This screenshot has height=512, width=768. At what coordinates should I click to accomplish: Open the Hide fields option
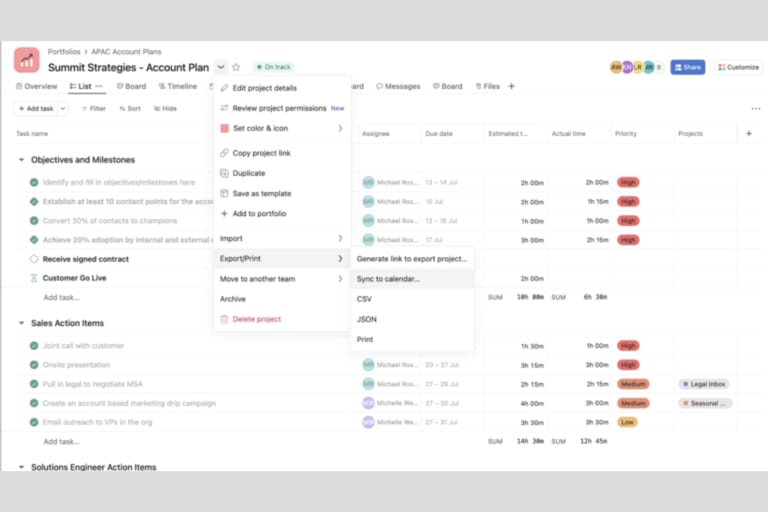(x=165, y=108)
